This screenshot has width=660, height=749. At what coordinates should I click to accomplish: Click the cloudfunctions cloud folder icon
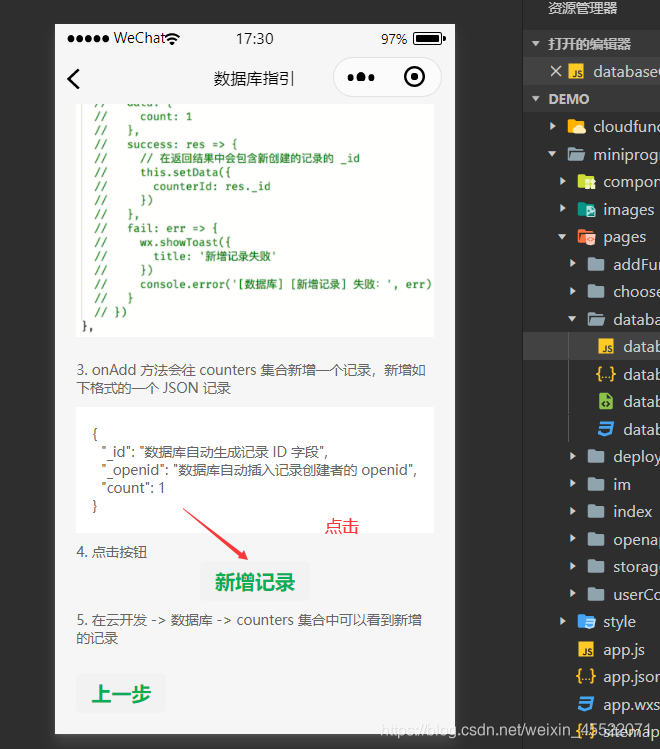point(576,127)
